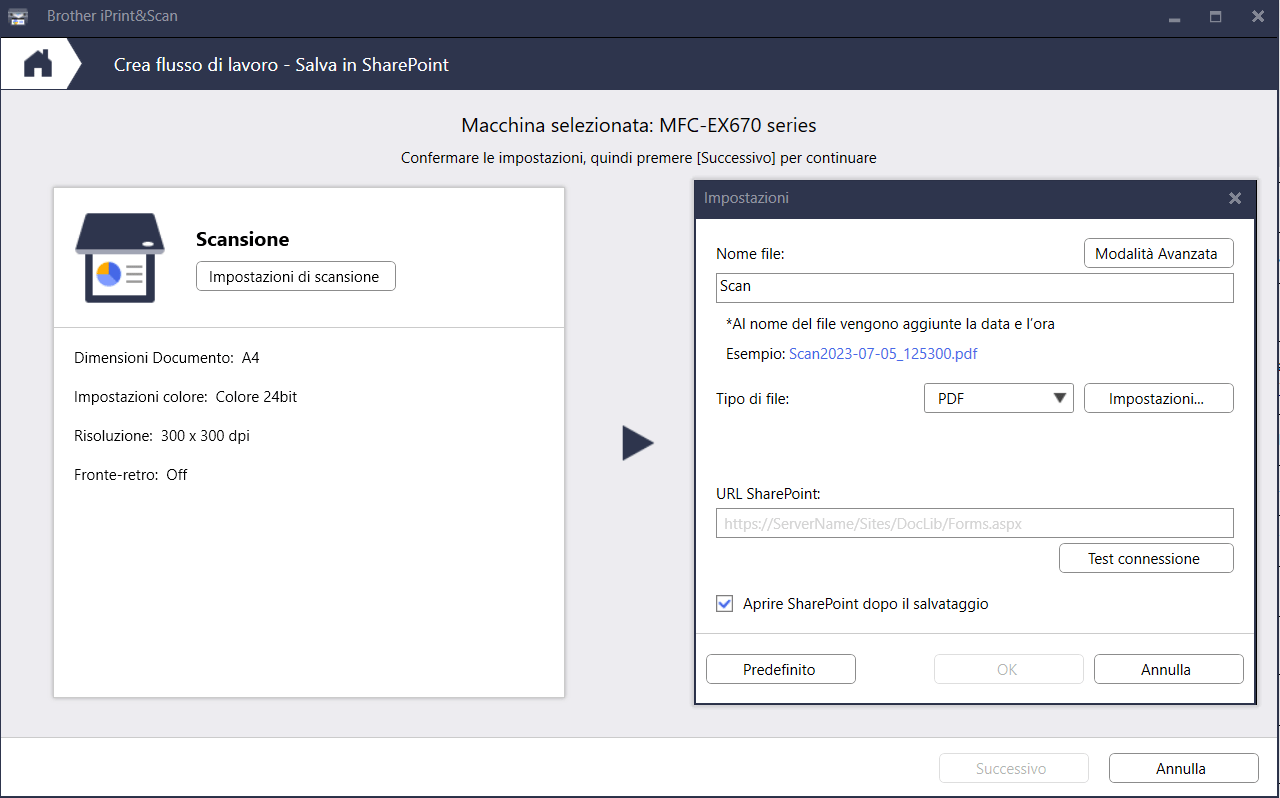
Task: Close the Impostazioni dialog with X
Action: (x=1235, y=199)
